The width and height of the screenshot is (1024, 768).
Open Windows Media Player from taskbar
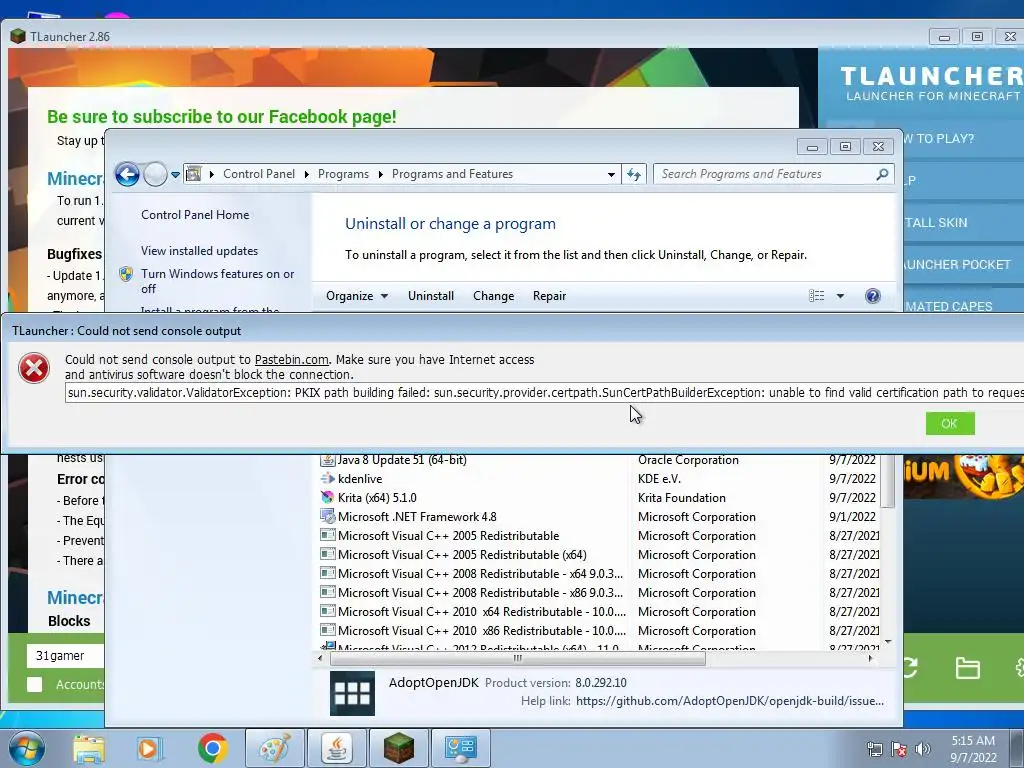(x=148, y=748)
